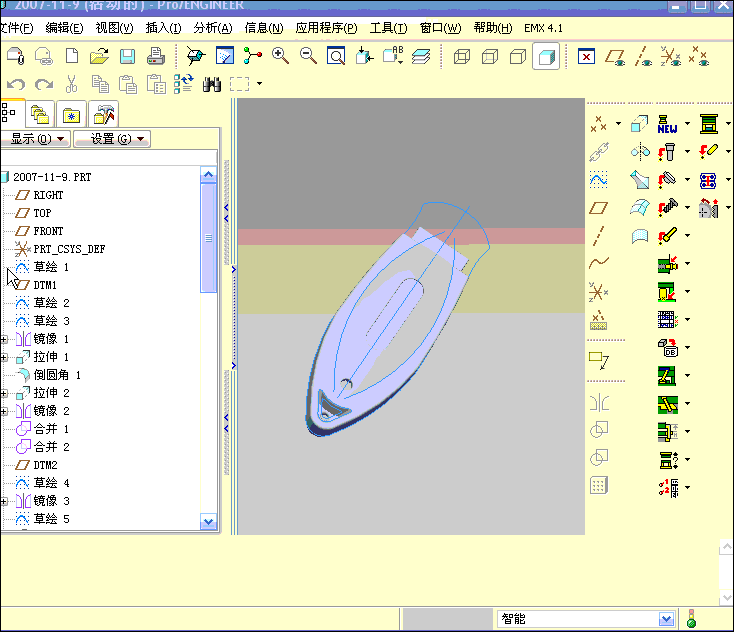Image resolution: width=734 pixels, height=632 pixels.
Task: Click the pattern tool in right toolbar
Action: point(599,485)
